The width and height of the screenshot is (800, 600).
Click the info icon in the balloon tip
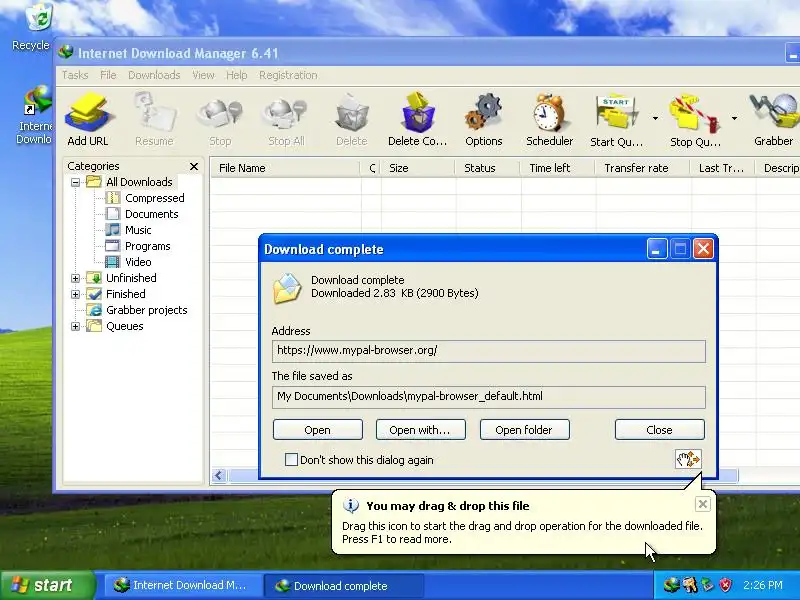(x=351, y=506)
